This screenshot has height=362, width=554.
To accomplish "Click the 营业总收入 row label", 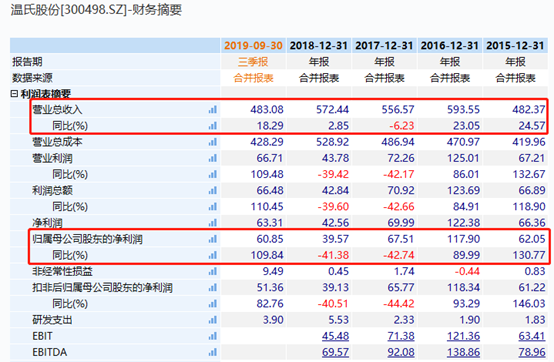I will tap(57, 110).
